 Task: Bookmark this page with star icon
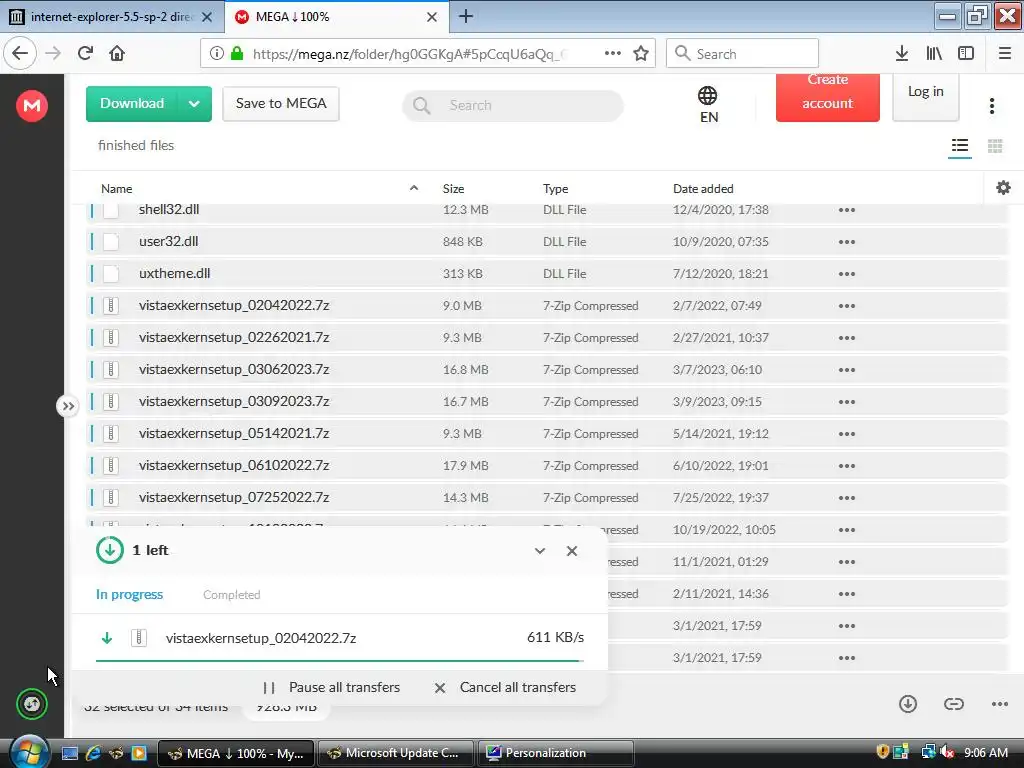point(641,54)
